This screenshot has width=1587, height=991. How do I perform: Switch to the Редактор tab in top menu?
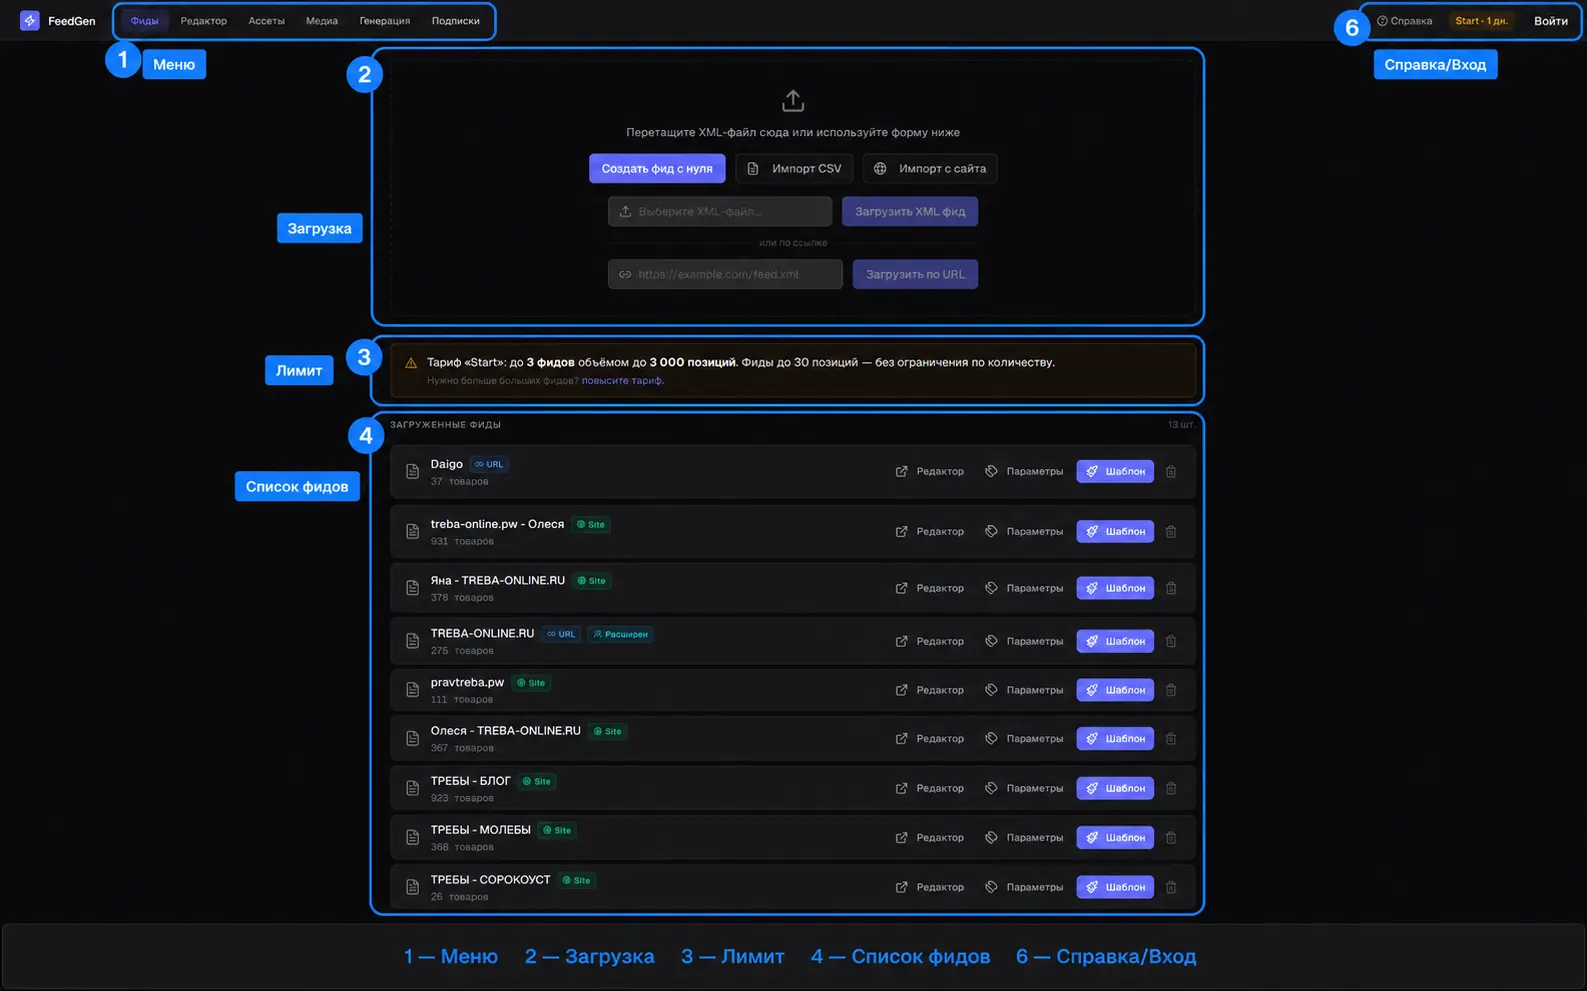tap(204, 21)
